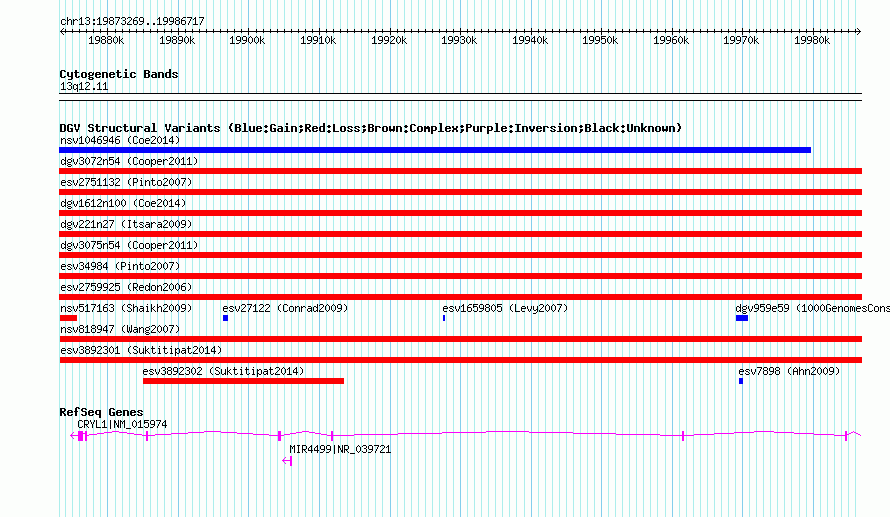The width and height of the screenshot is (890, 517).
Task: Select the MIR4499|NR_039721 gene label
Action: [x=340, y=449]
